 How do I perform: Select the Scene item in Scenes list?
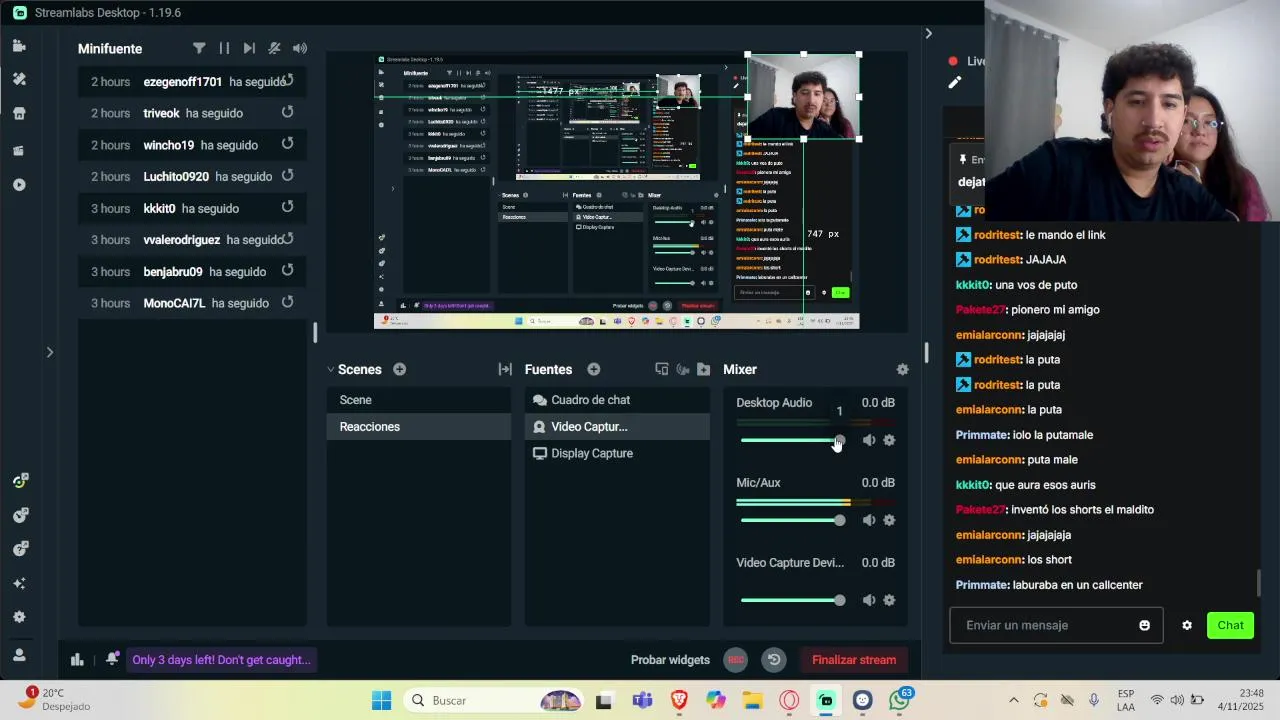418,400
